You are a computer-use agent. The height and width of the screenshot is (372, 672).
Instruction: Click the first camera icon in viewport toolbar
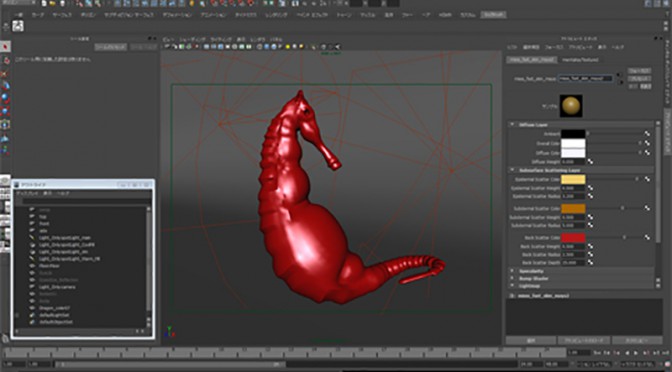pos(168,47)
